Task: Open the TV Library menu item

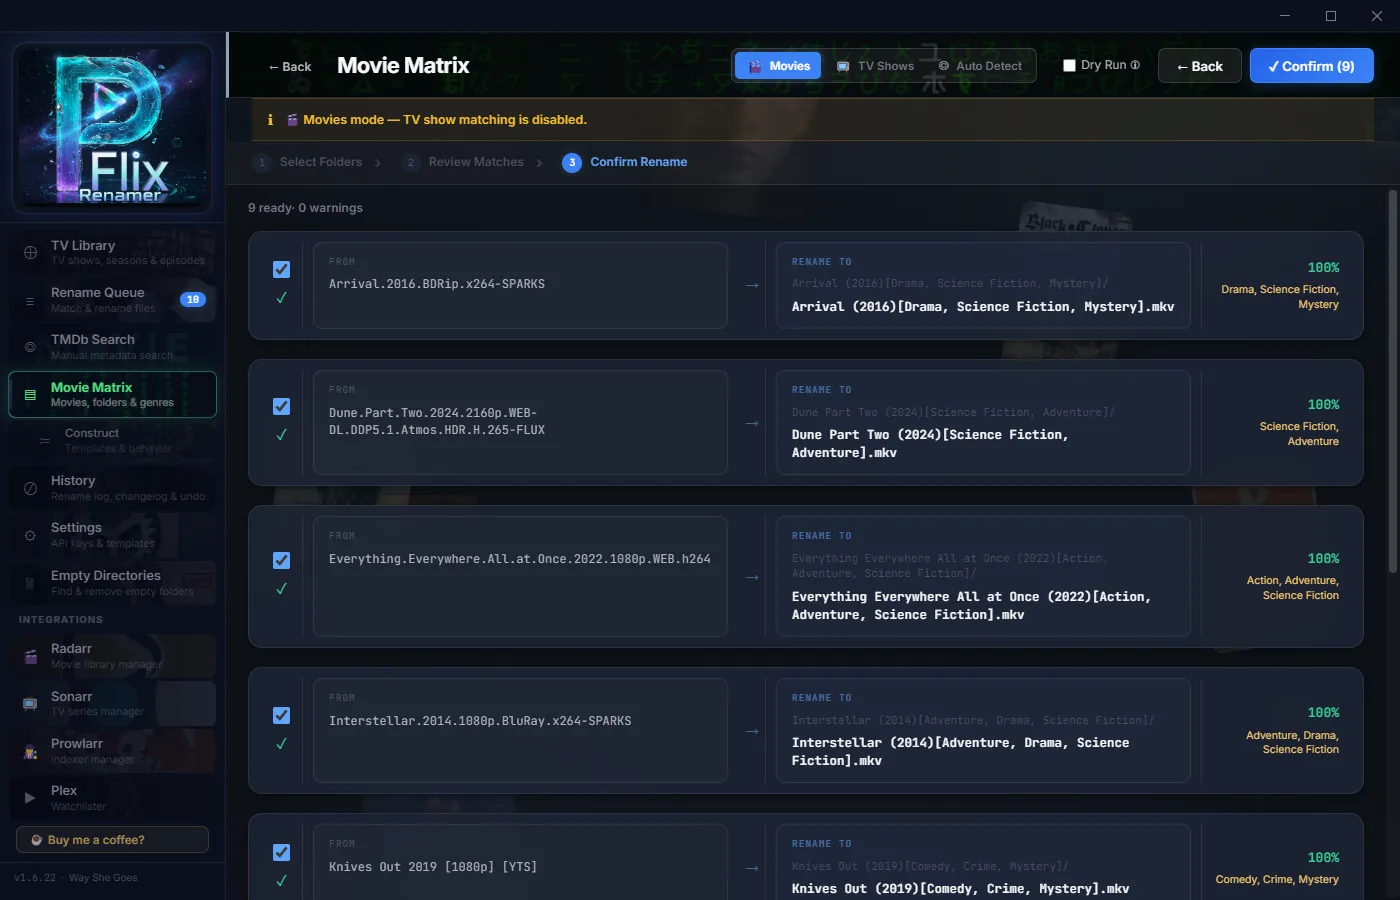Action: [112, 252]
